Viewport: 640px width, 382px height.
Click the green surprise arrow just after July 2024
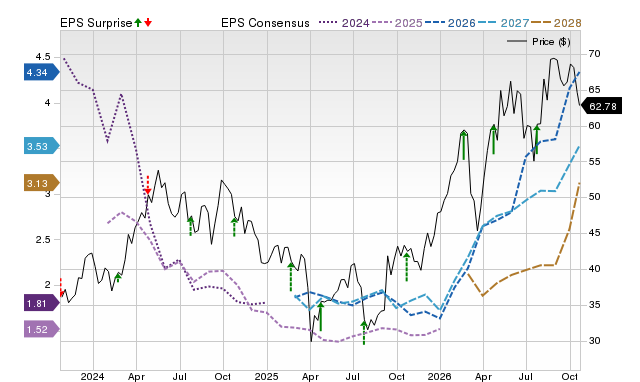tap(190, 227)
